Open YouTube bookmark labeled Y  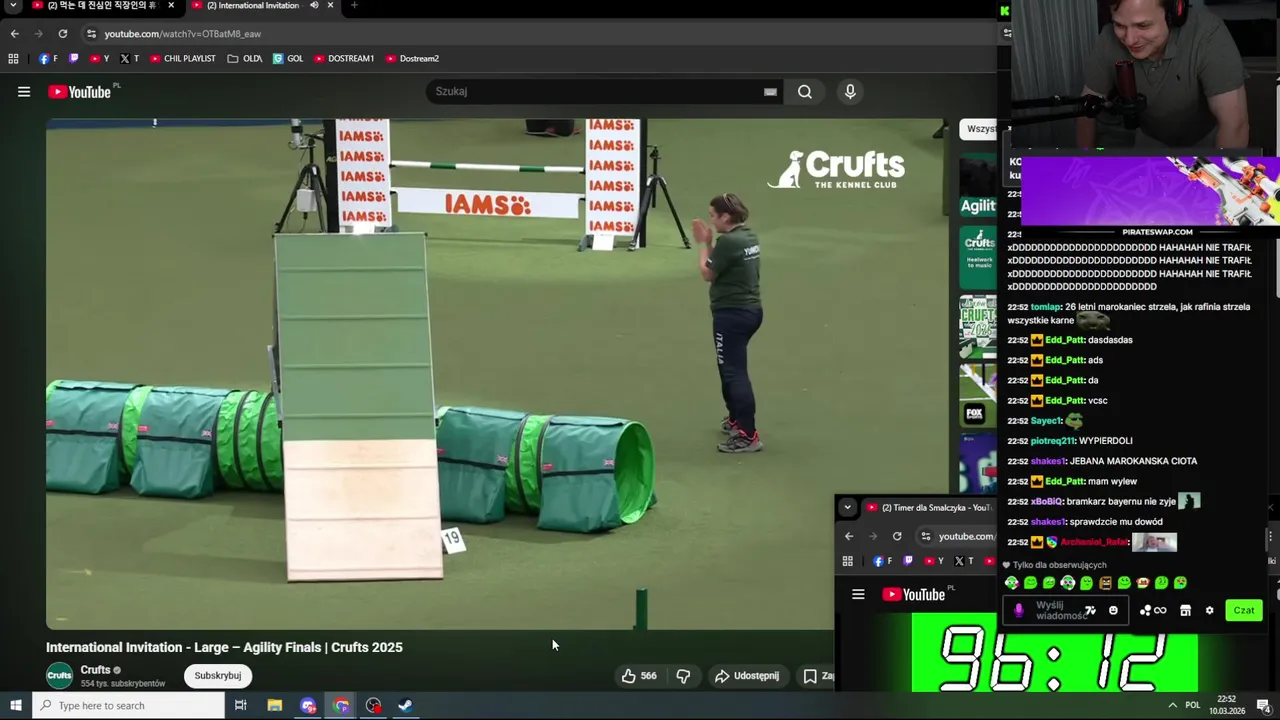pos(99,59)
